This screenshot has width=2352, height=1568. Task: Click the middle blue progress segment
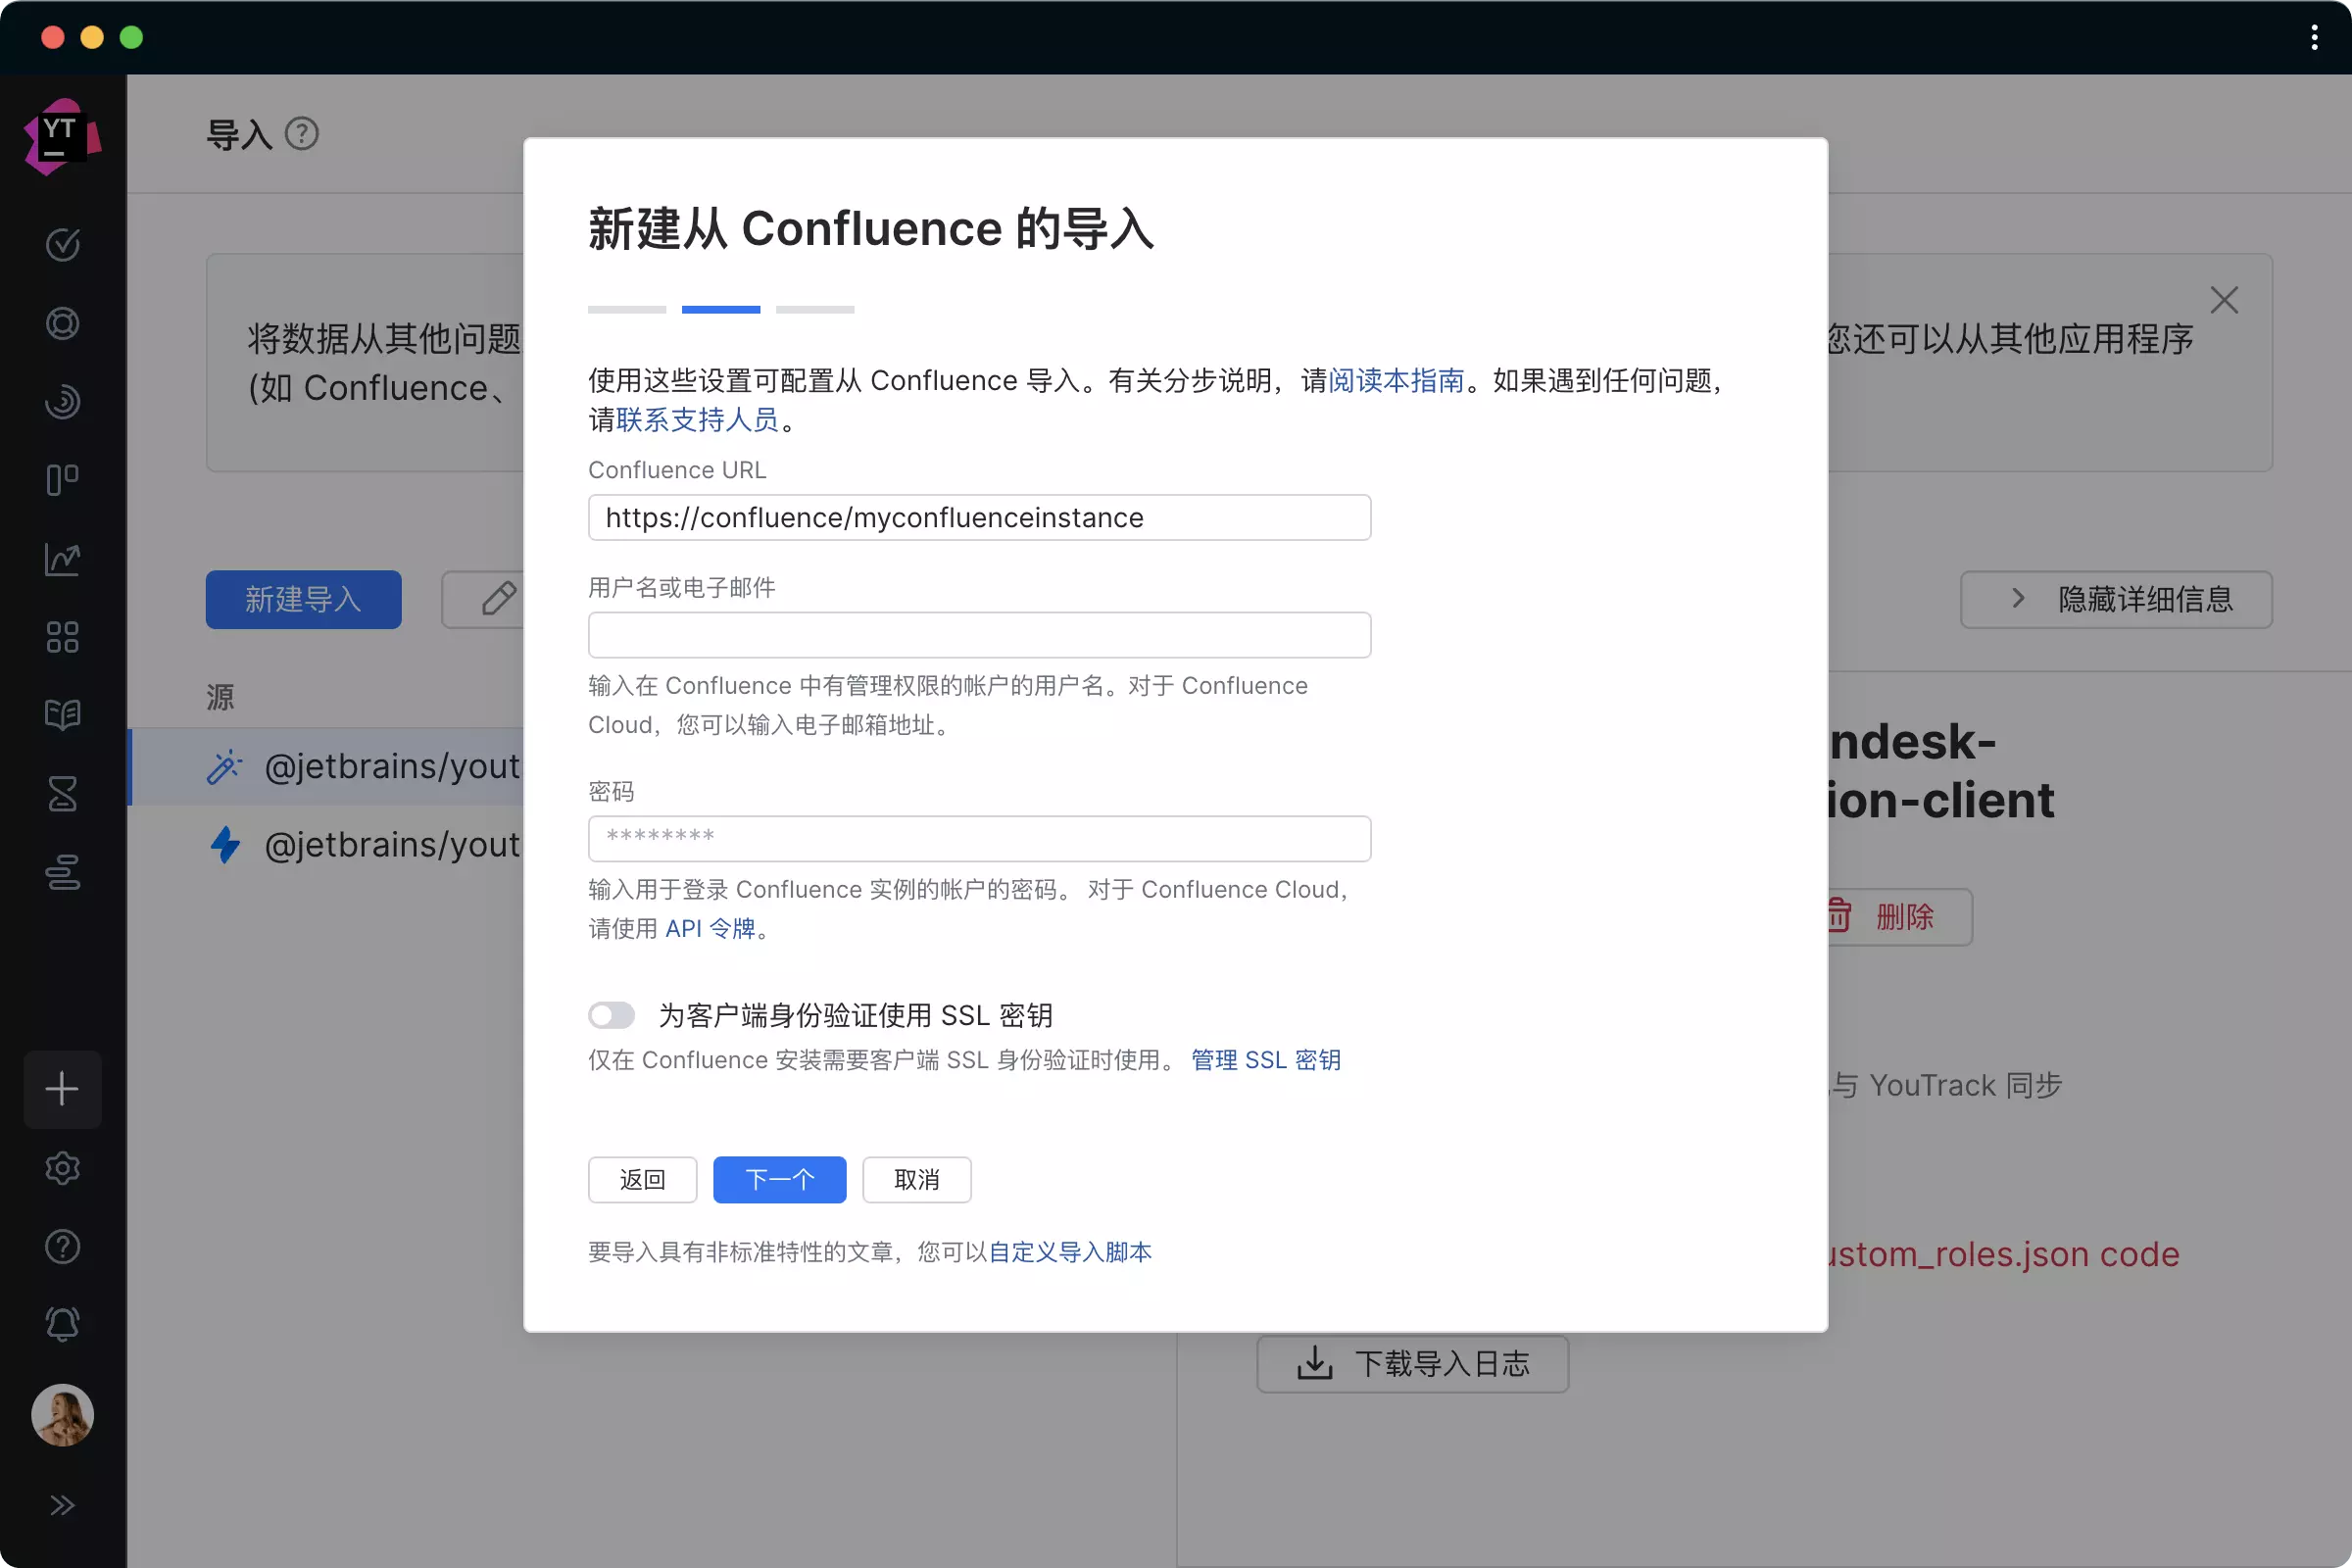pyautogui.click(x=720, y=309)
